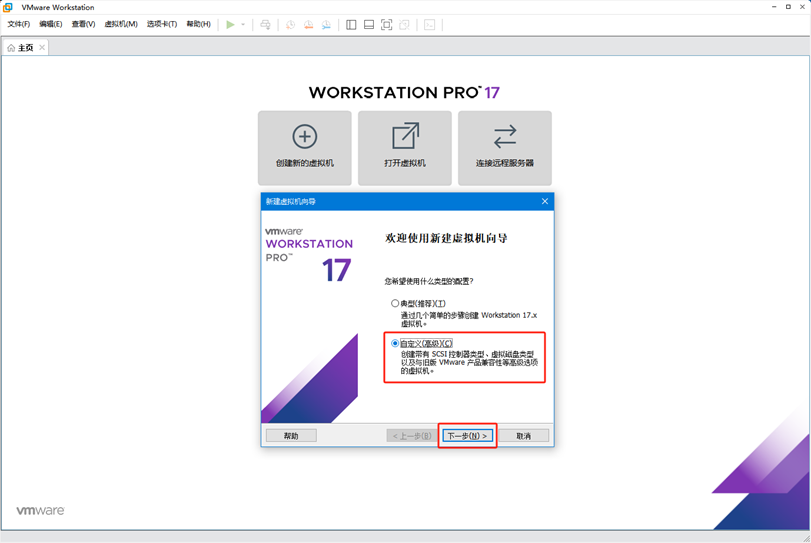Click the 创建新的虚拟机 tile

(x=305, y=148)
